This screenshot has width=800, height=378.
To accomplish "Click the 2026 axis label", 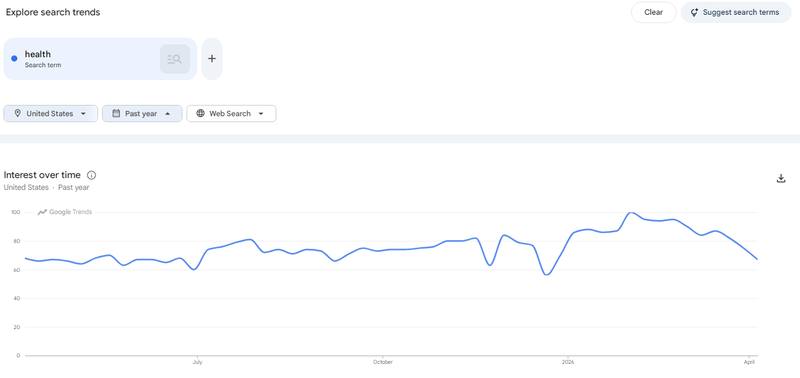I will [x=568, y=362].
